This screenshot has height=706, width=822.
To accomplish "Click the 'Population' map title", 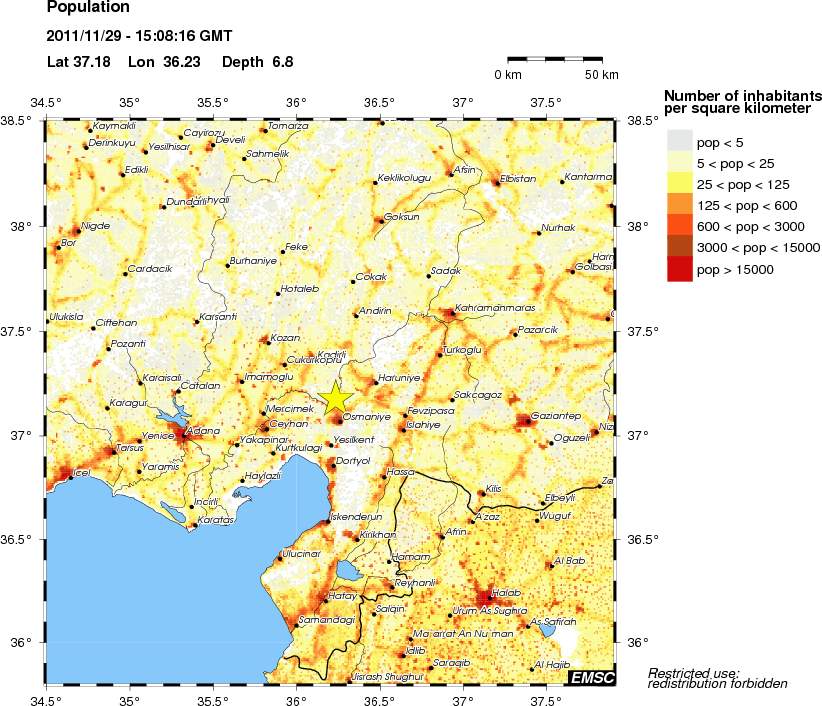I will tap(88, 8).
